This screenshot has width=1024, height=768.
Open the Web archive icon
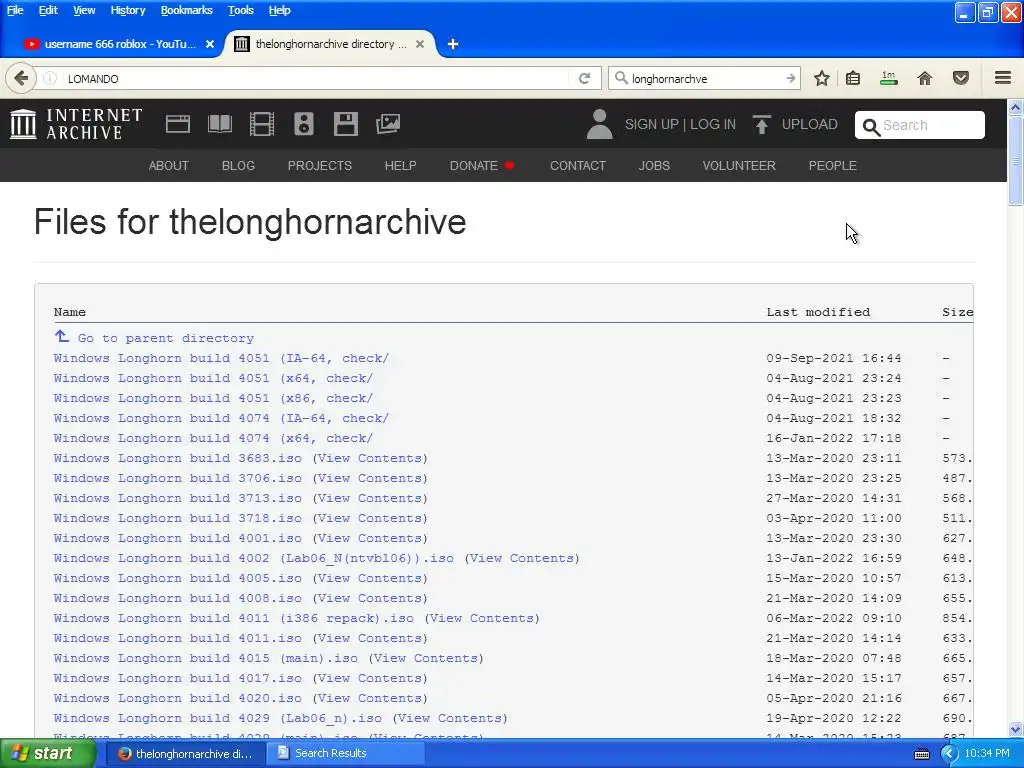click(178, 124)
